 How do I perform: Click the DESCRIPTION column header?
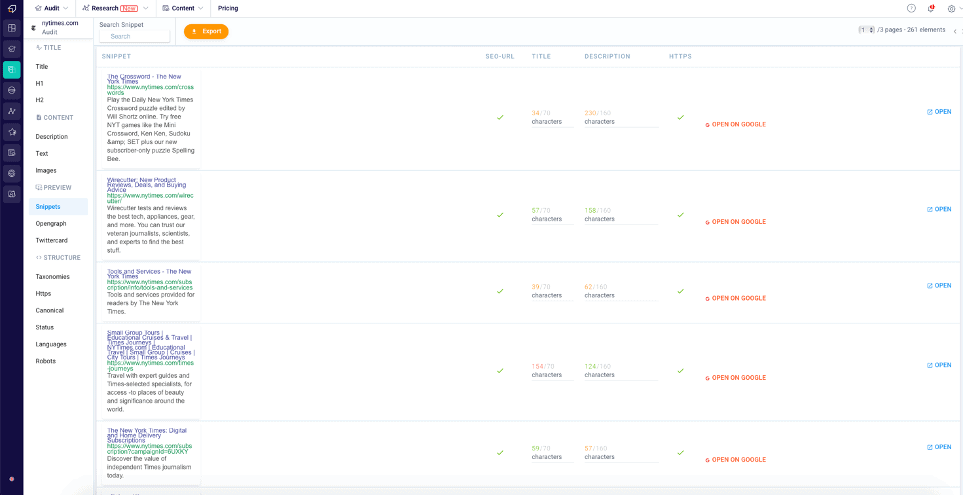[607, 57]
